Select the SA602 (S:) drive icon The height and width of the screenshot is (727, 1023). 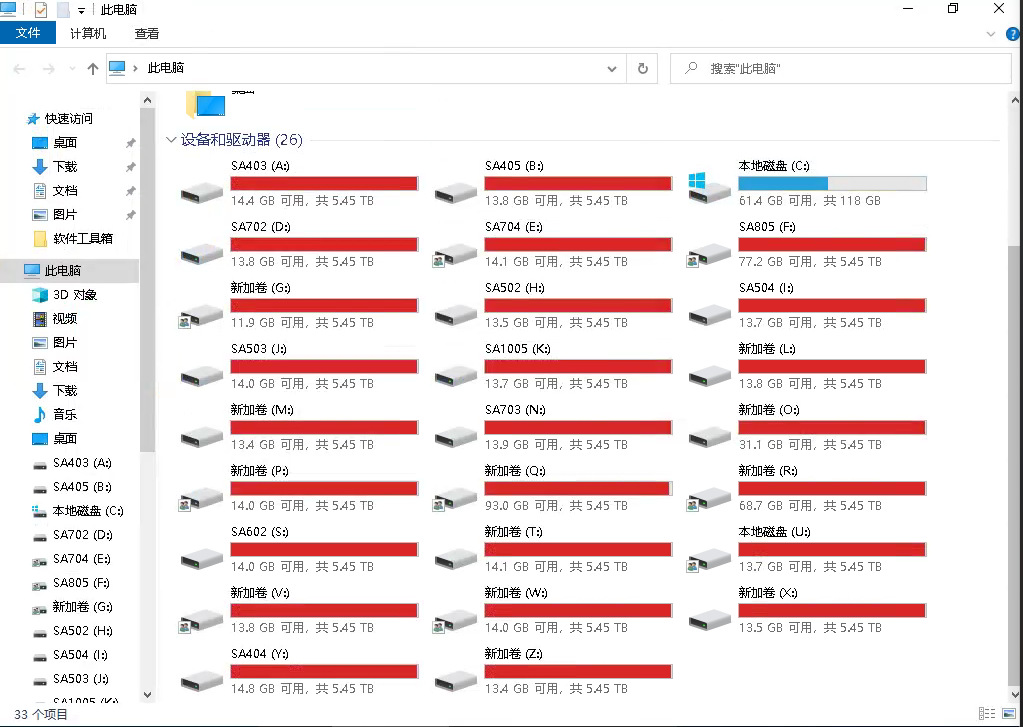pos(202,559)
